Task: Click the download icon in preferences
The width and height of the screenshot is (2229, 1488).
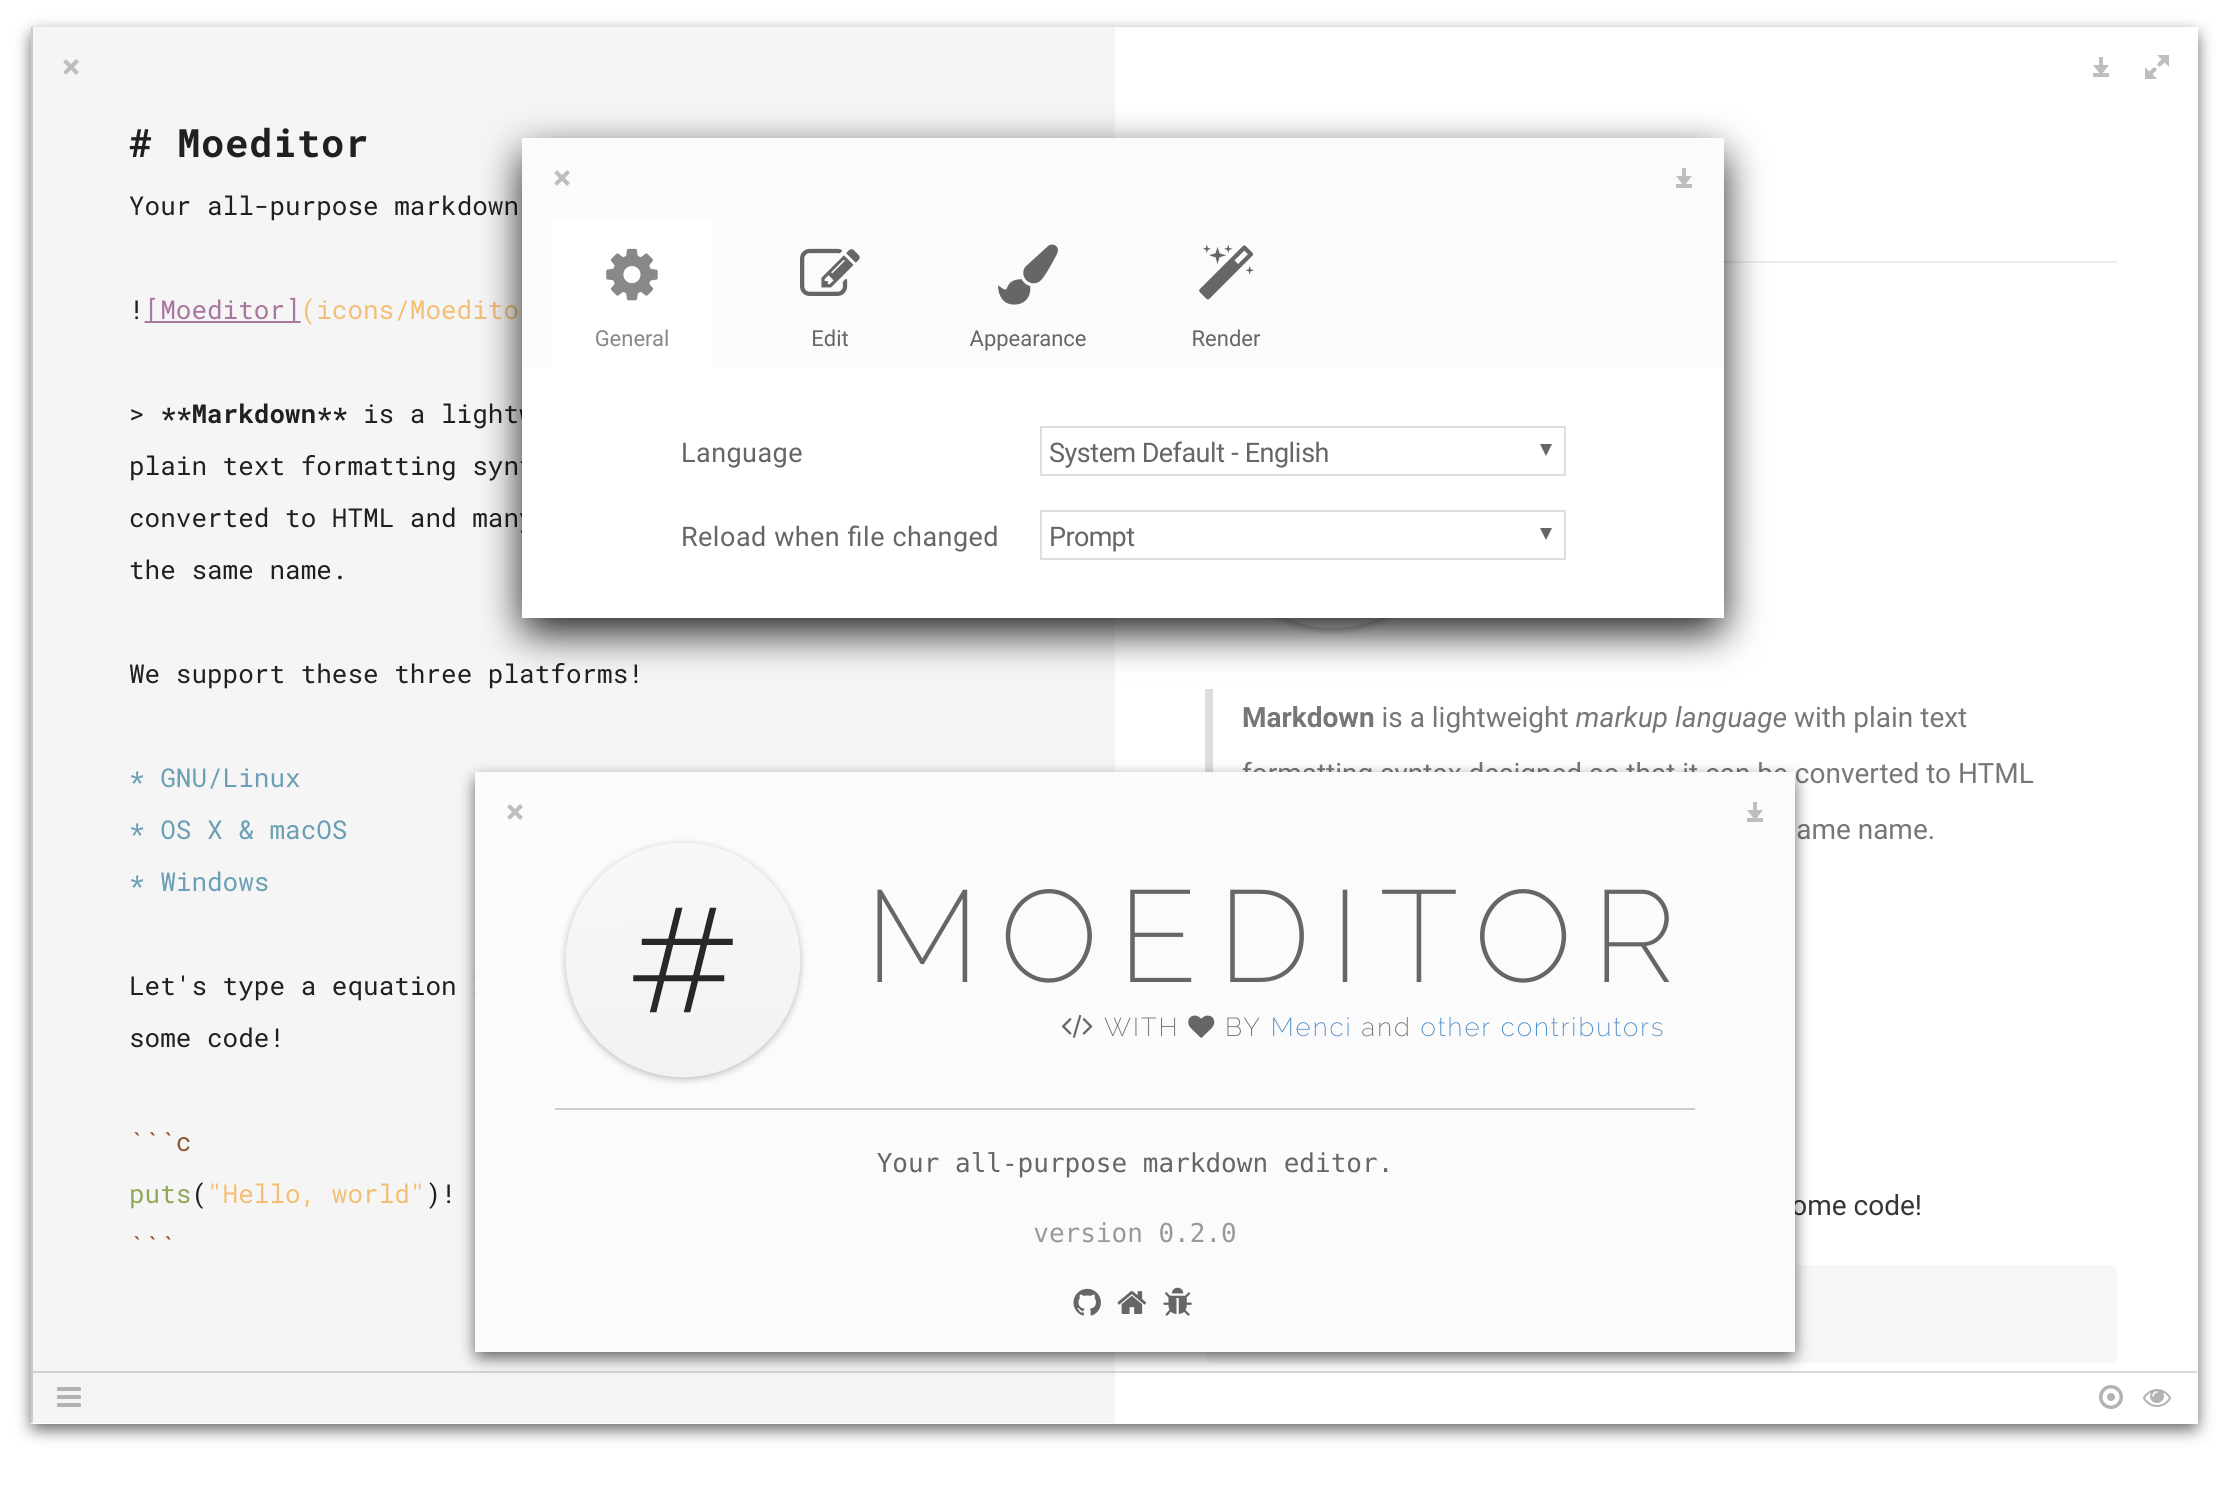Action: (1684, 178)
